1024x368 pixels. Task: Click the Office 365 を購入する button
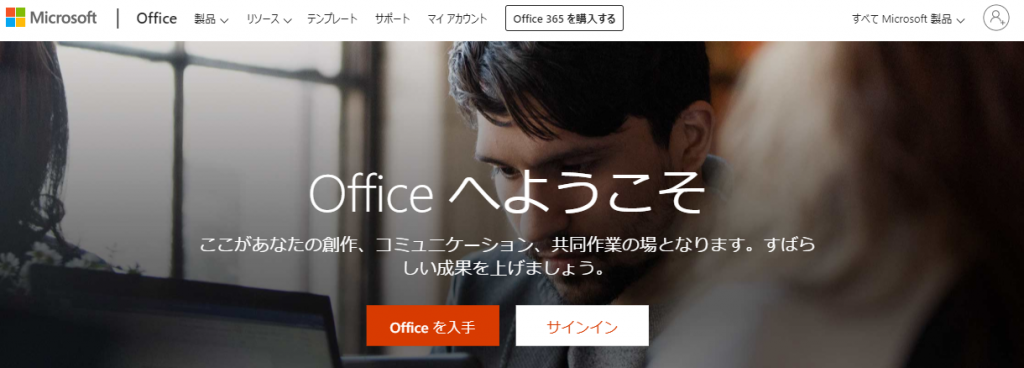pyautogui.click(x=564, y=18)
